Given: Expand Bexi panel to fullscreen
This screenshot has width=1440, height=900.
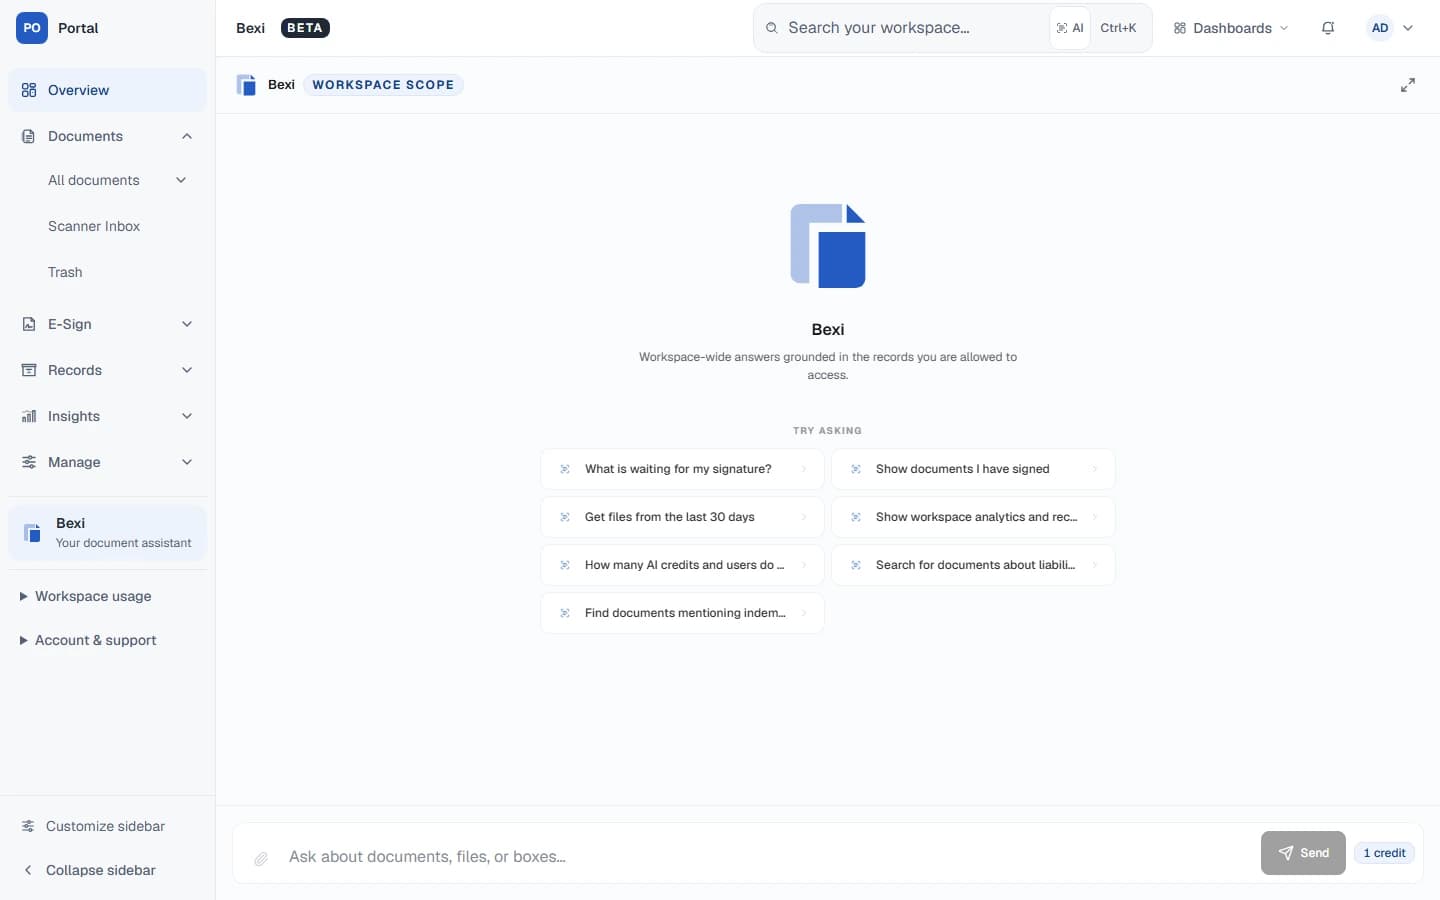Looking at the screenshot, I should [x=1408, y=85].
